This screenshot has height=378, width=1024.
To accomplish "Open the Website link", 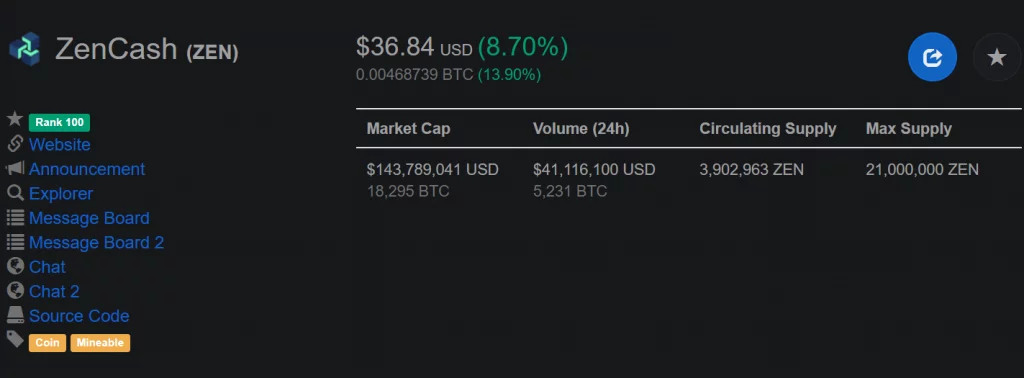I will pos(59,144).
